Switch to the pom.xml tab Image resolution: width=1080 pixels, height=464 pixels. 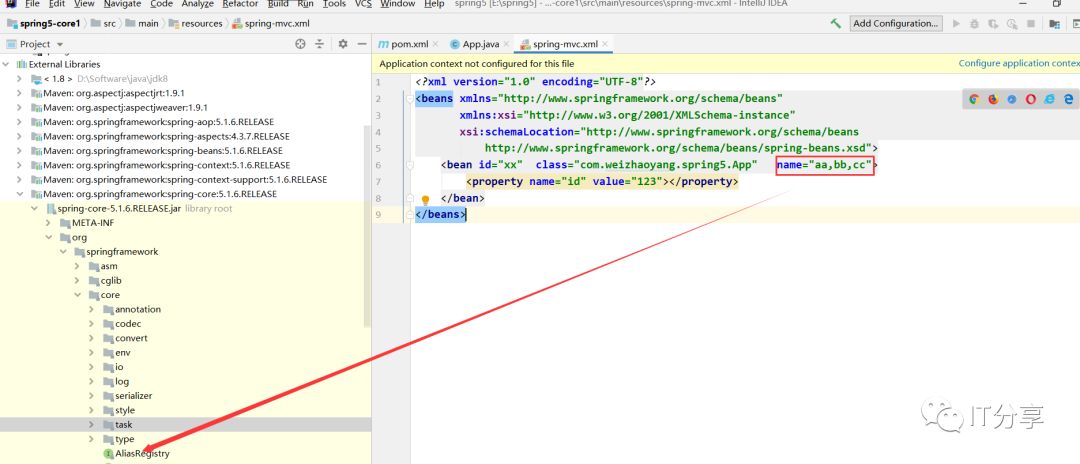point(409,44)
